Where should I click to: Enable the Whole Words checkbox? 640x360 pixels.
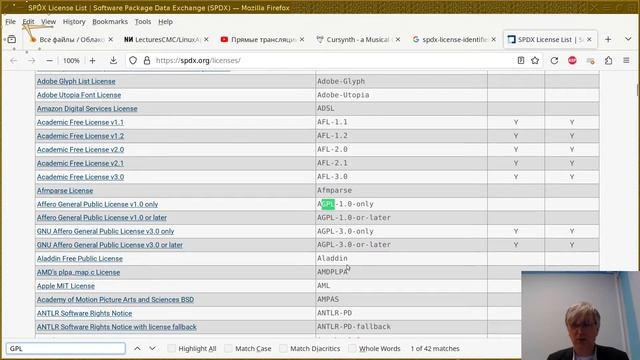coord(352,349)
